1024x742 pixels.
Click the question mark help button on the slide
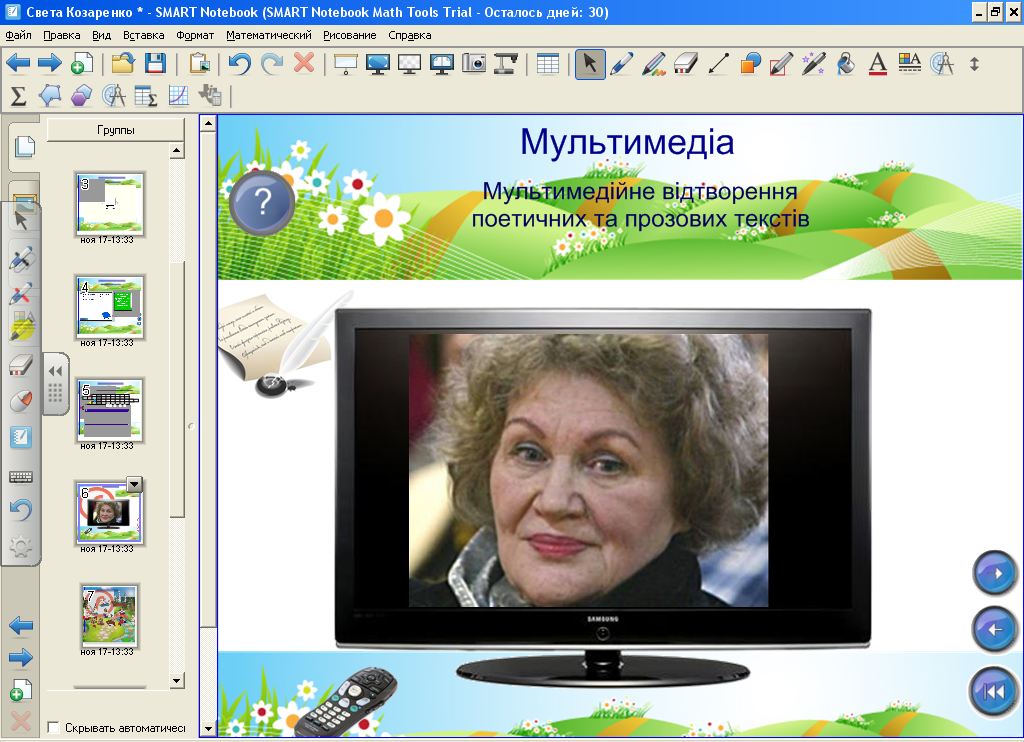point(262,202)
